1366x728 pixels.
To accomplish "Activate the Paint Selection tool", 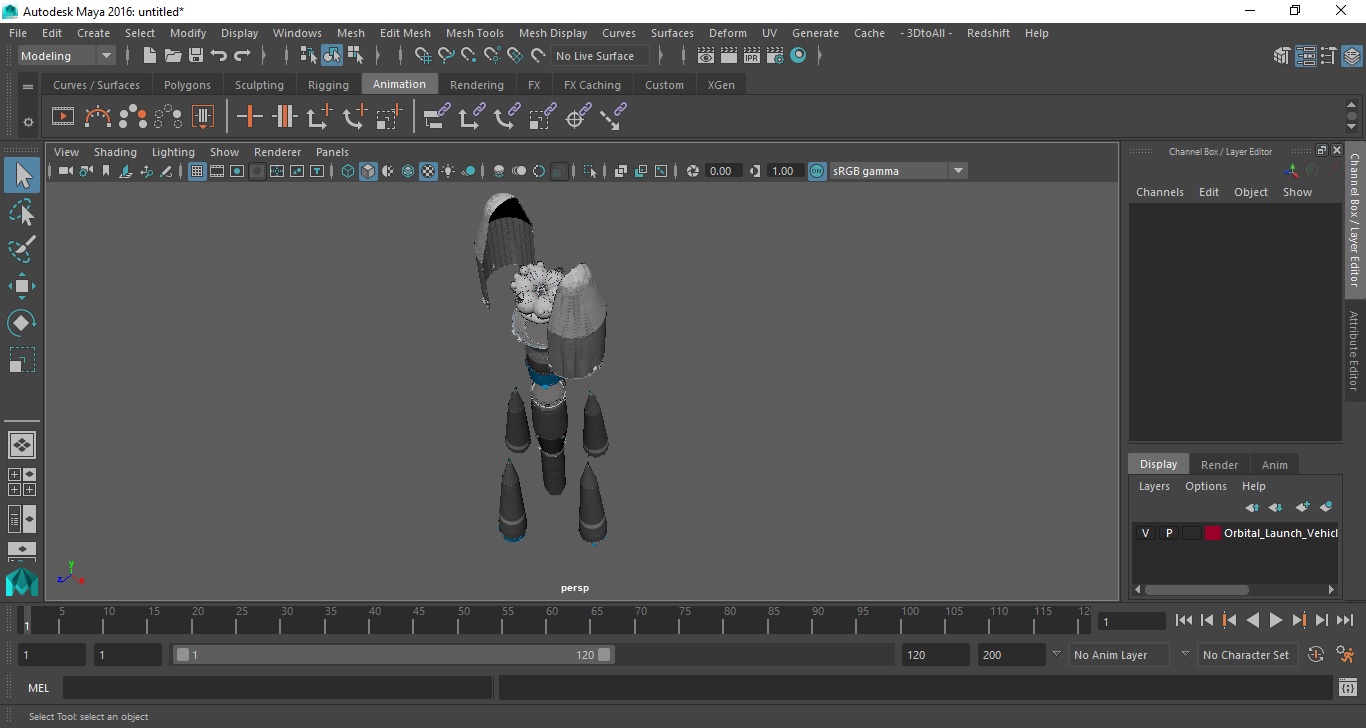I will coord(22,249).
